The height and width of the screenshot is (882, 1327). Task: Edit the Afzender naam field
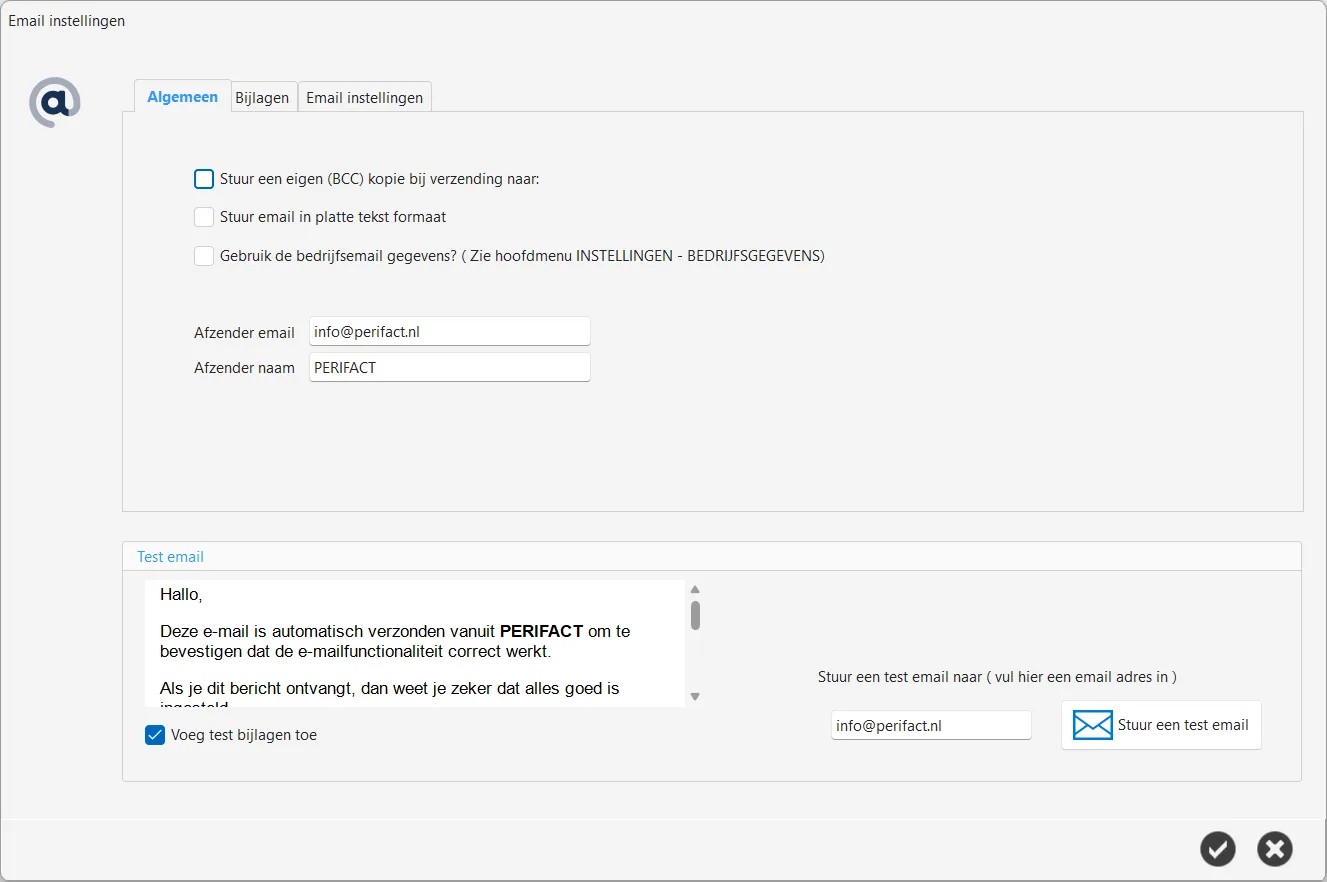pos(450,367)
